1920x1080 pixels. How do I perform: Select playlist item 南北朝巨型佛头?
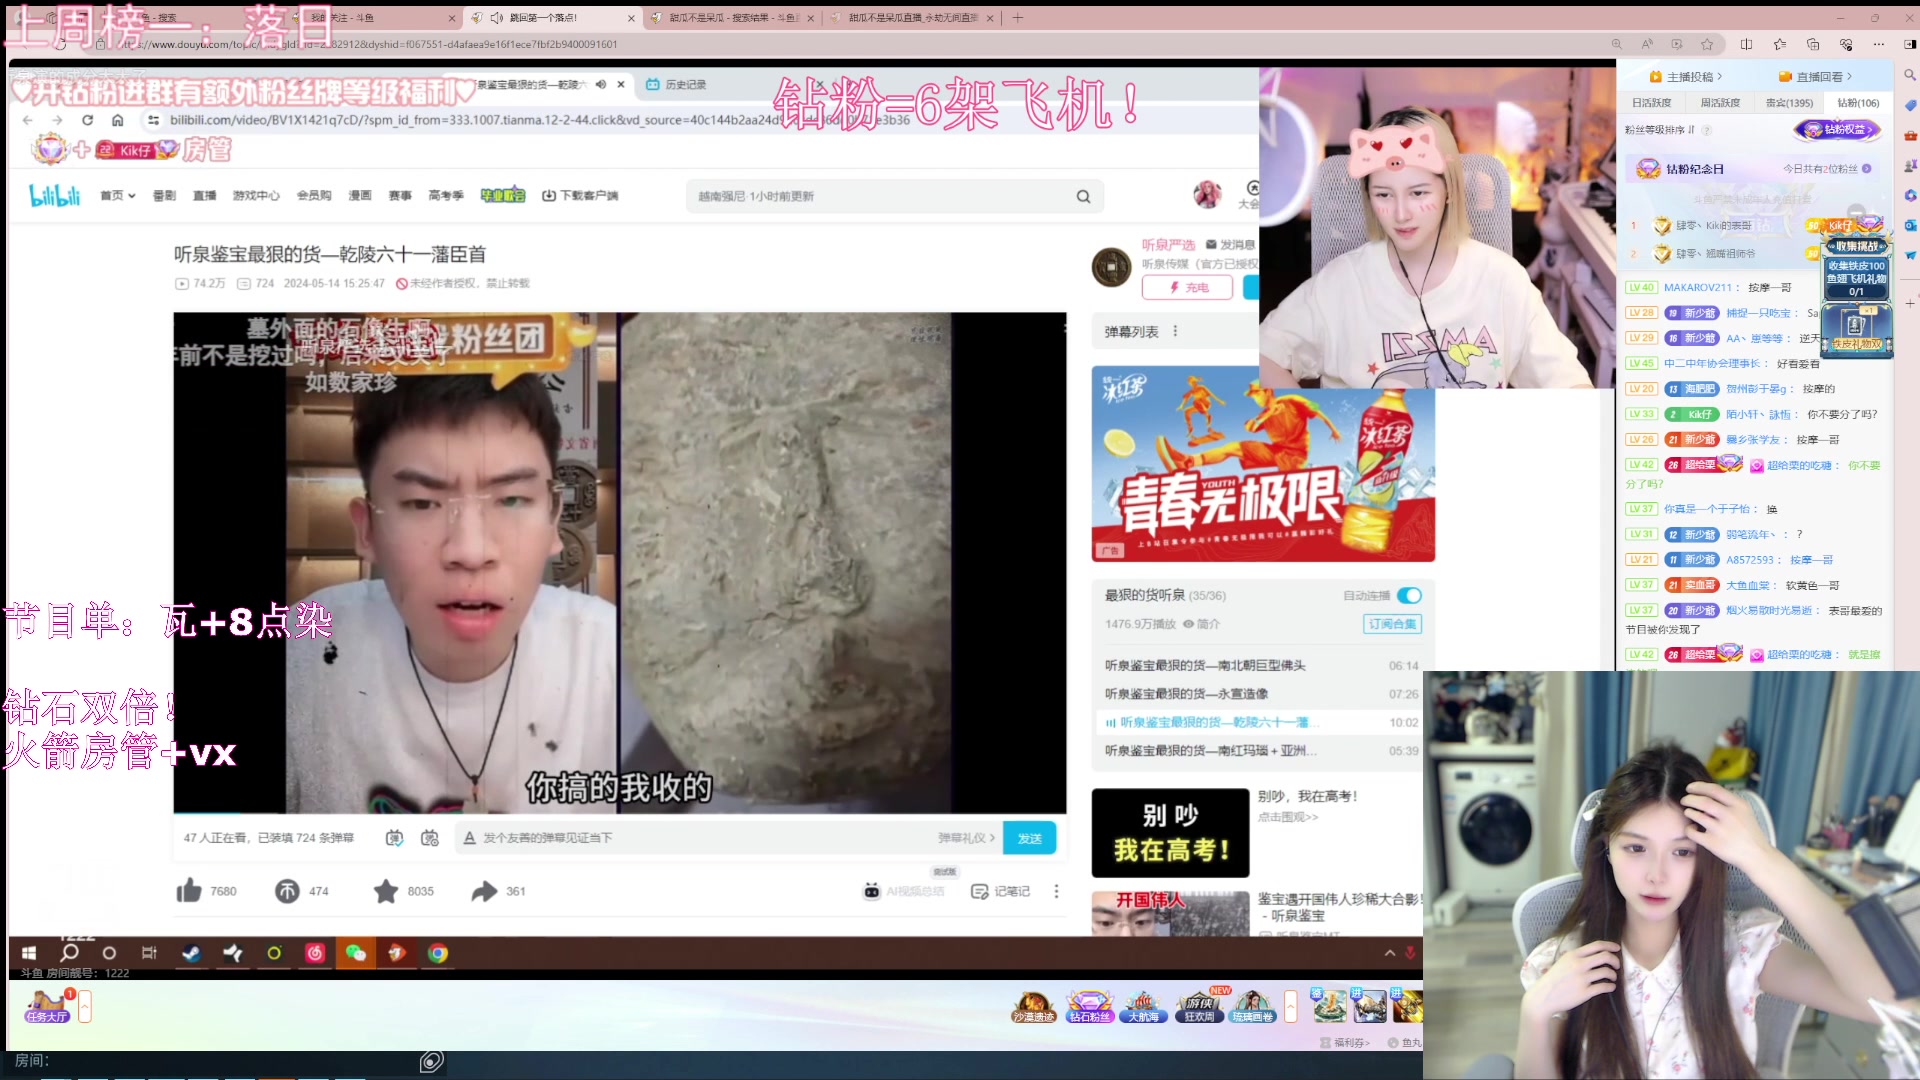click(1261, 666)
